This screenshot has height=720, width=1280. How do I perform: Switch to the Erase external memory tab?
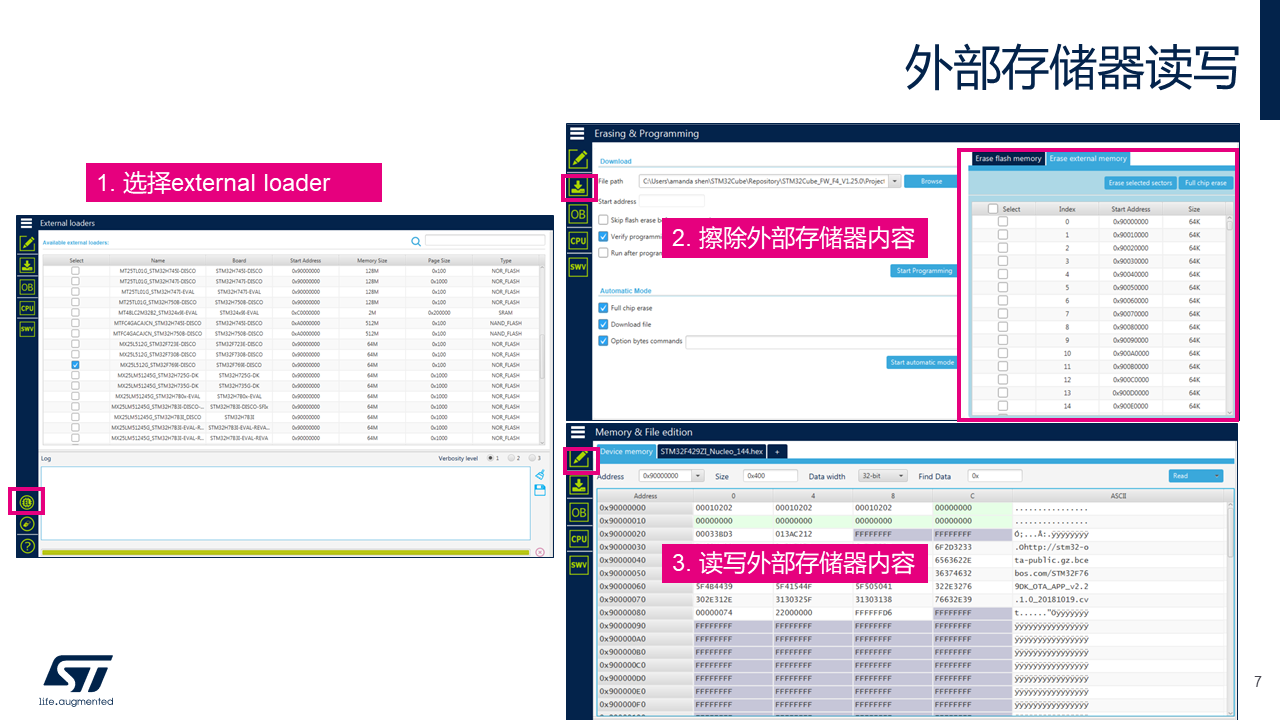pyautogui.click(x=1087, y=158)
